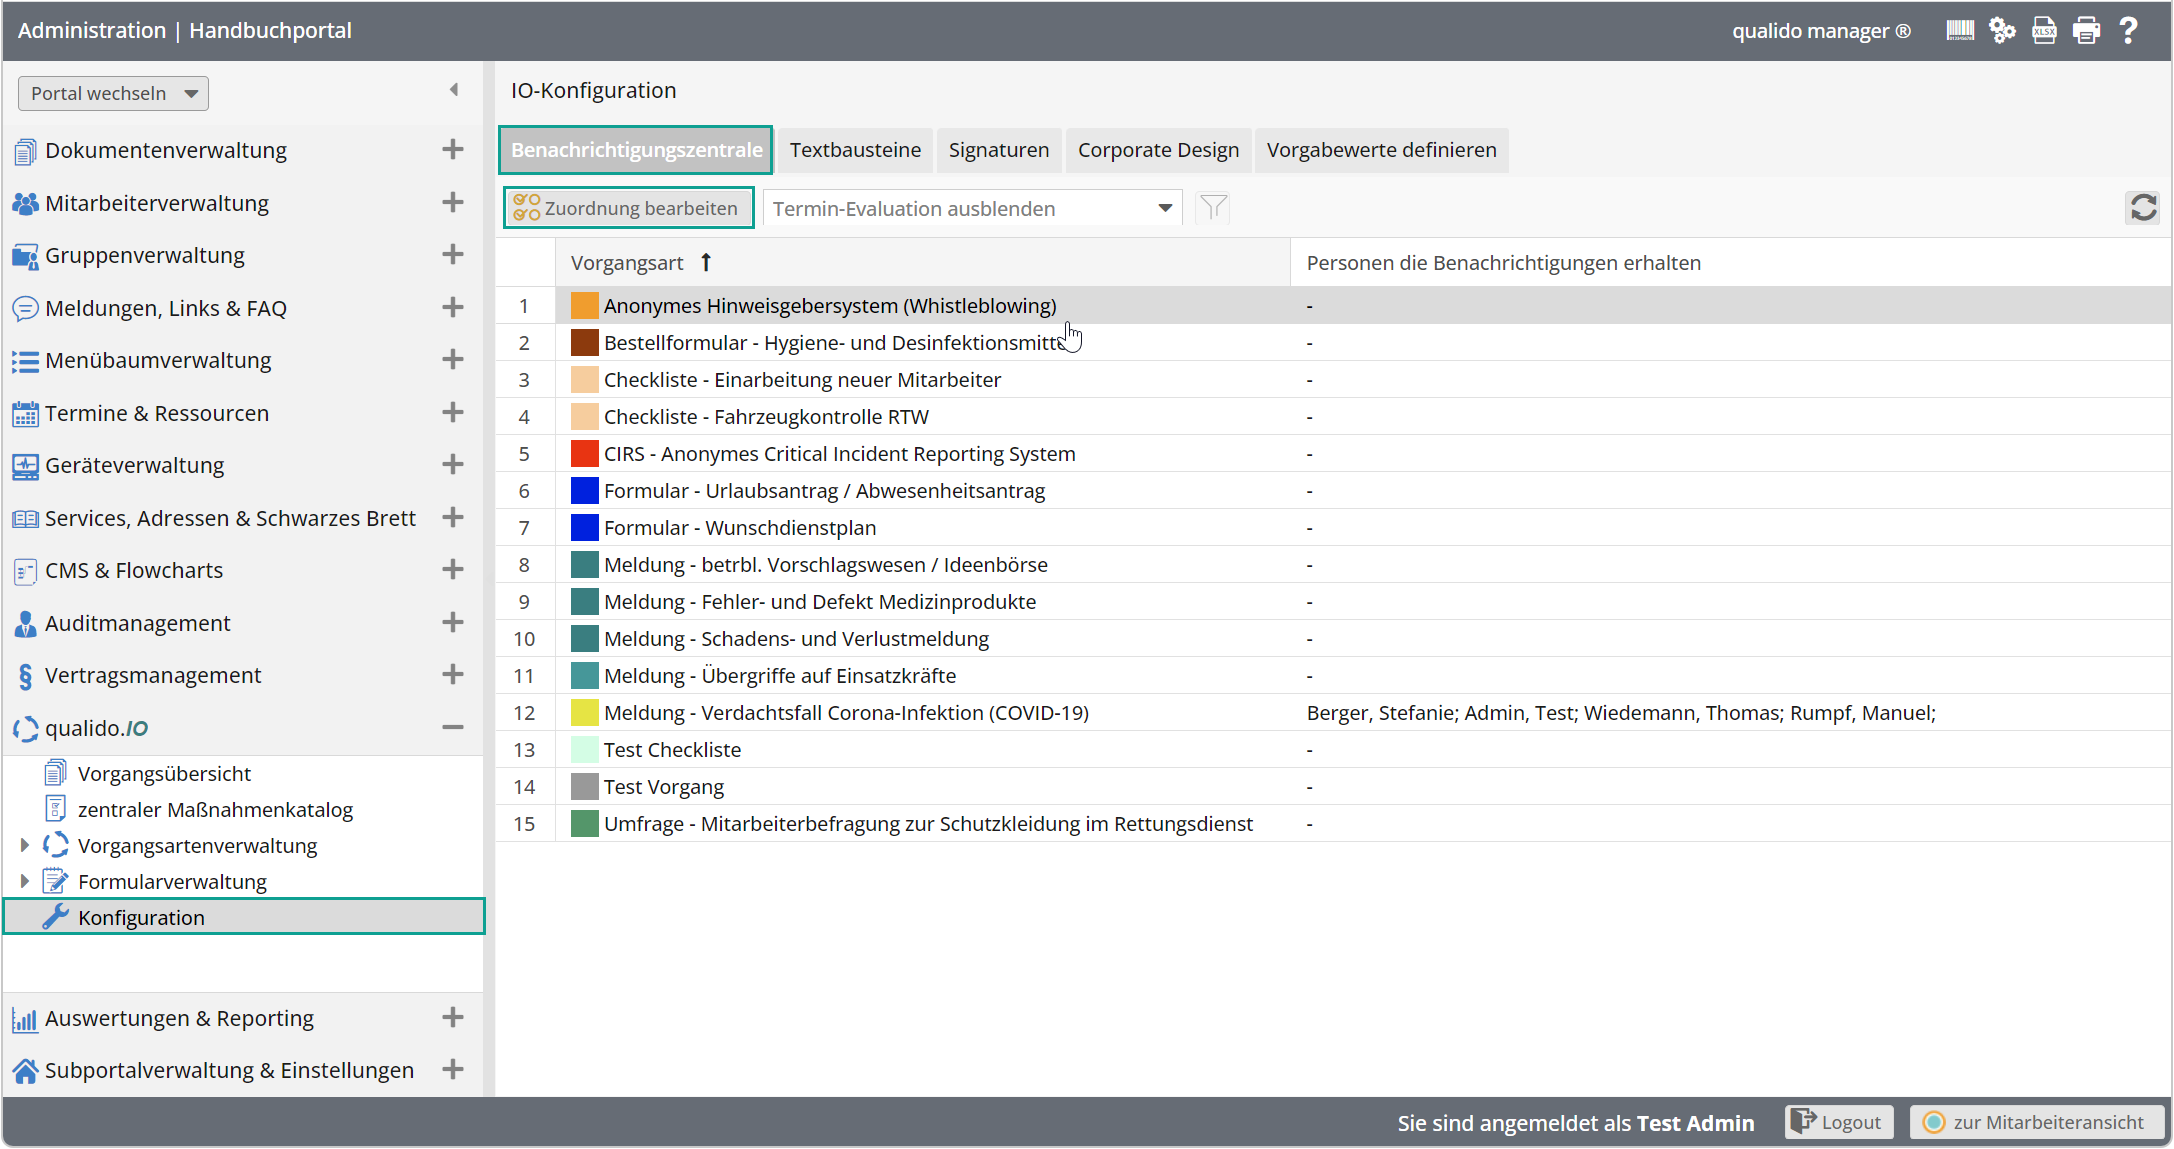Click Konfiguration wrench icon

56,917
